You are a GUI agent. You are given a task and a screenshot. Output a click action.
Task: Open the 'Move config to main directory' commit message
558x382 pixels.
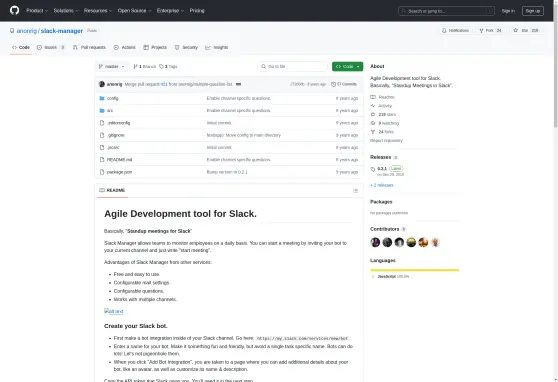point(244,135)
